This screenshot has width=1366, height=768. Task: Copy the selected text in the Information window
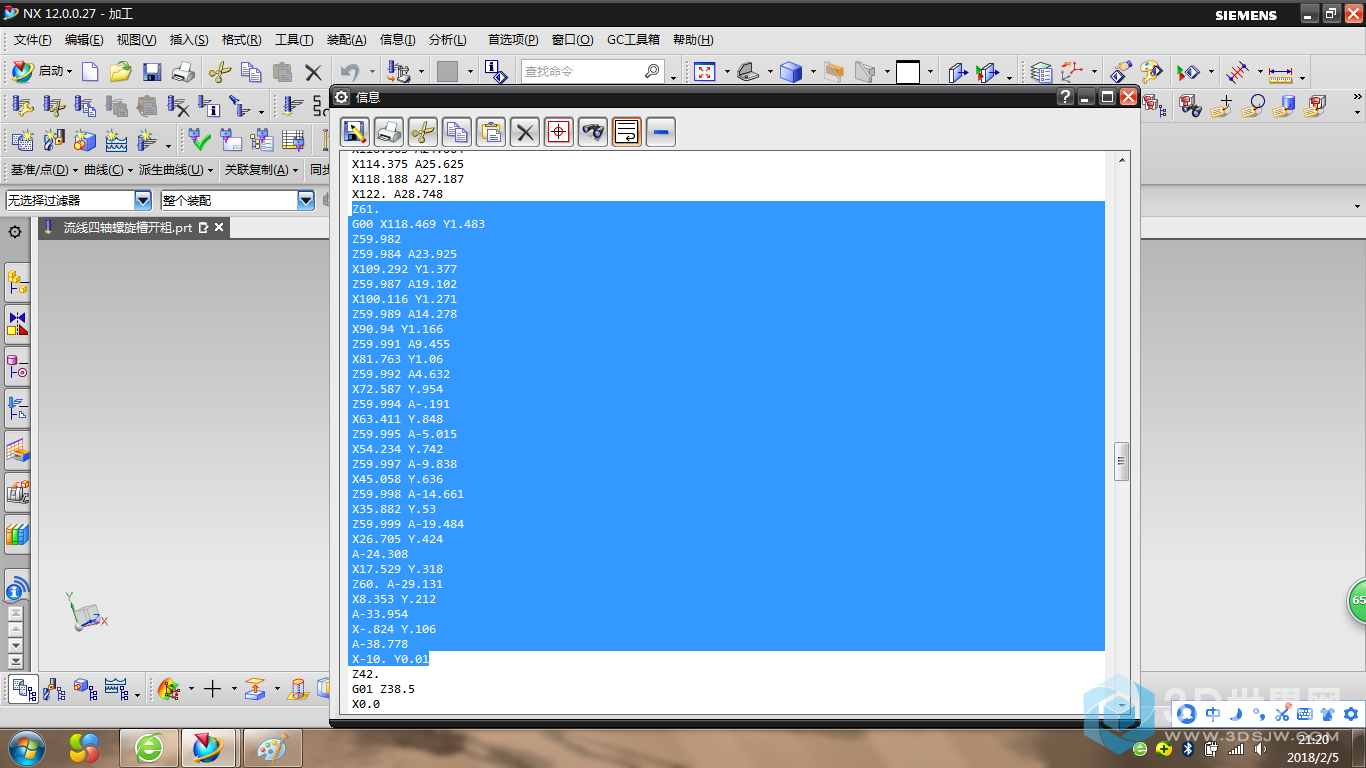pos(457,131)
